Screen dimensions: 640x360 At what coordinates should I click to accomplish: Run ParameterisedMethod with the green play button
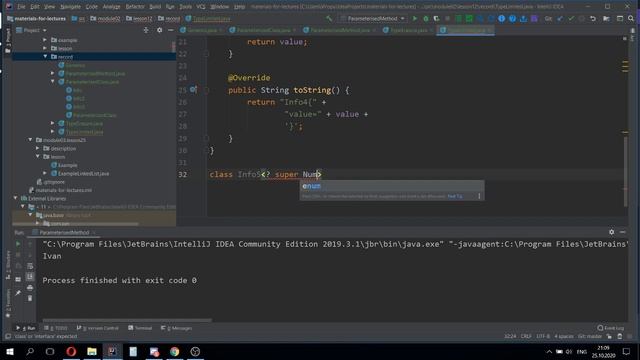(x=415, y=18)
